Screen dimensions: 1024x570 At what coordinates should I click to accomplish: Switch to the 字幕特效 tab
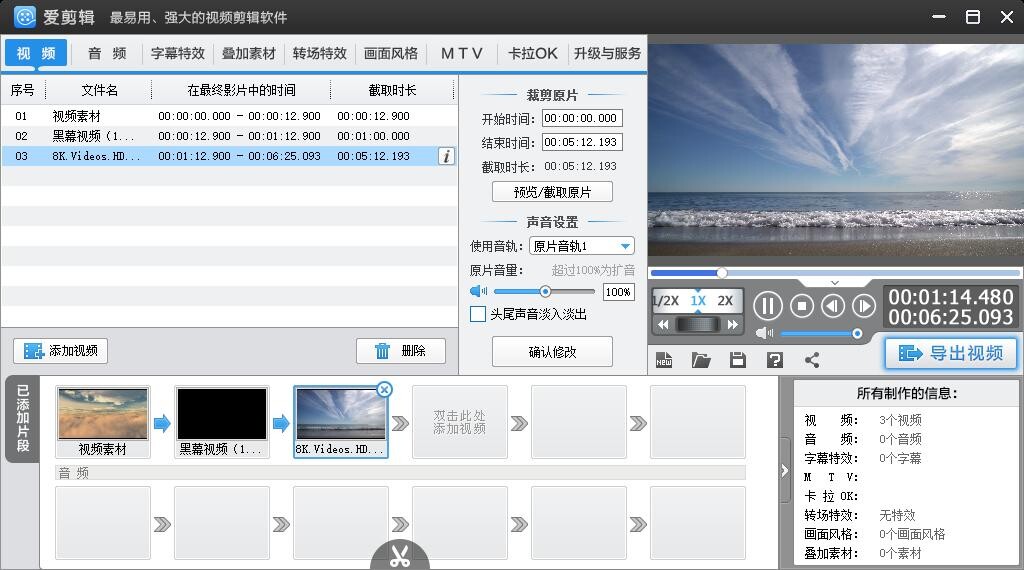(178, 54)
